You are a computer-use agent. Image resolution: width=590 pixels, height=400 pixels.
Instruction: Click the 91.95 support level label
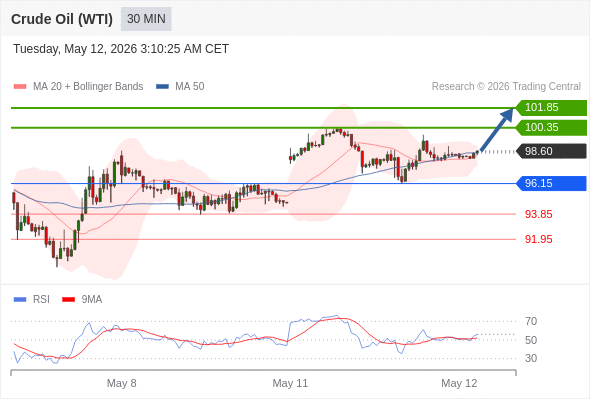tap(538, 239)
